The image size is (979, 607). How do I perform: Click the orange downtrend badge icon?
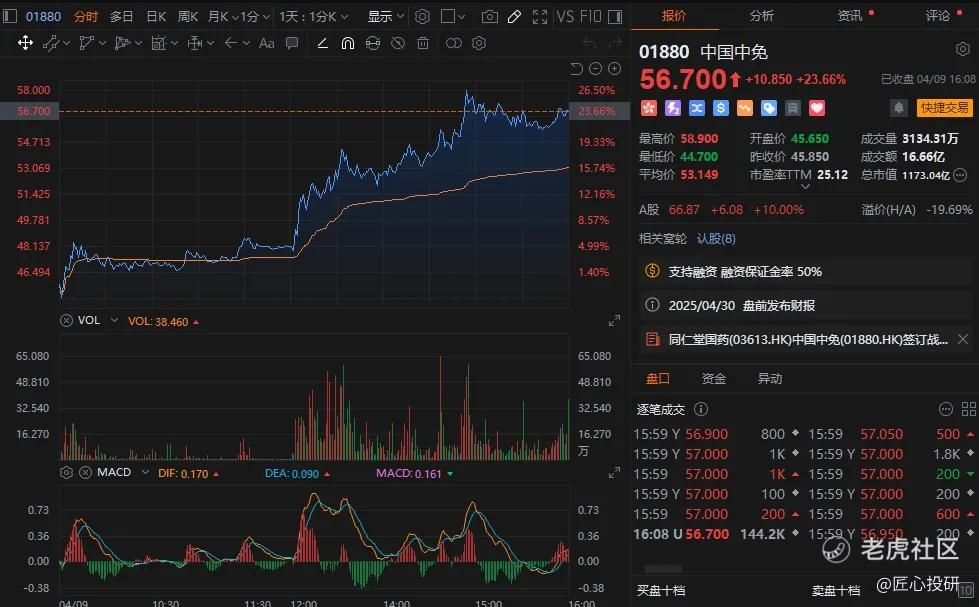pyautogui.click(x=745, y=108)
